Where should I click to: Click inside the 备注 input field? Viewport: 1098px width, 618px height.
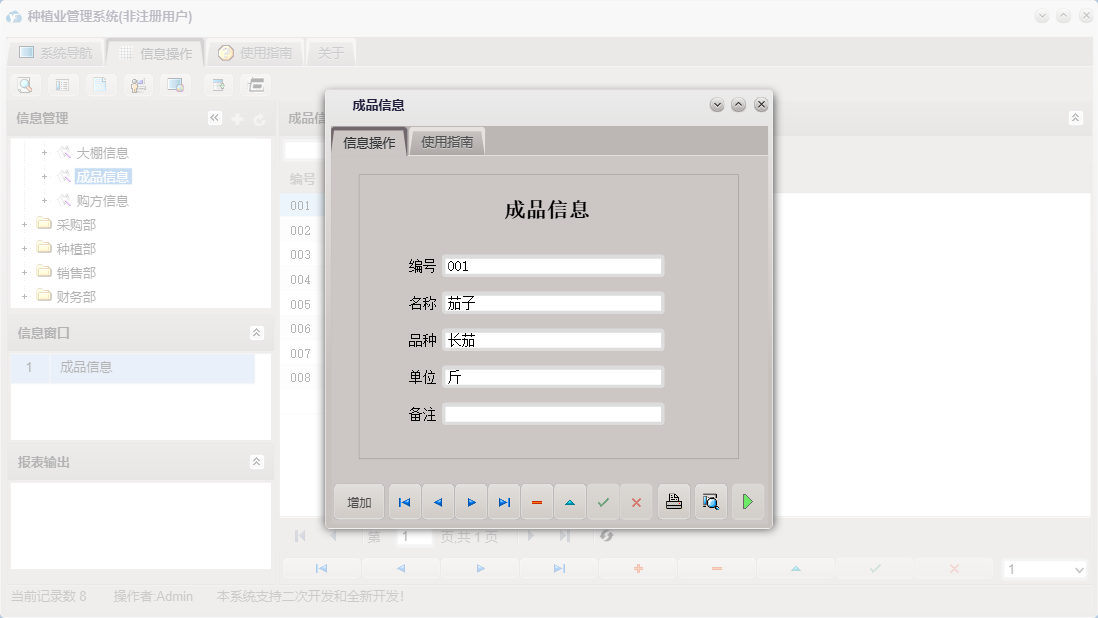(553, 413)
